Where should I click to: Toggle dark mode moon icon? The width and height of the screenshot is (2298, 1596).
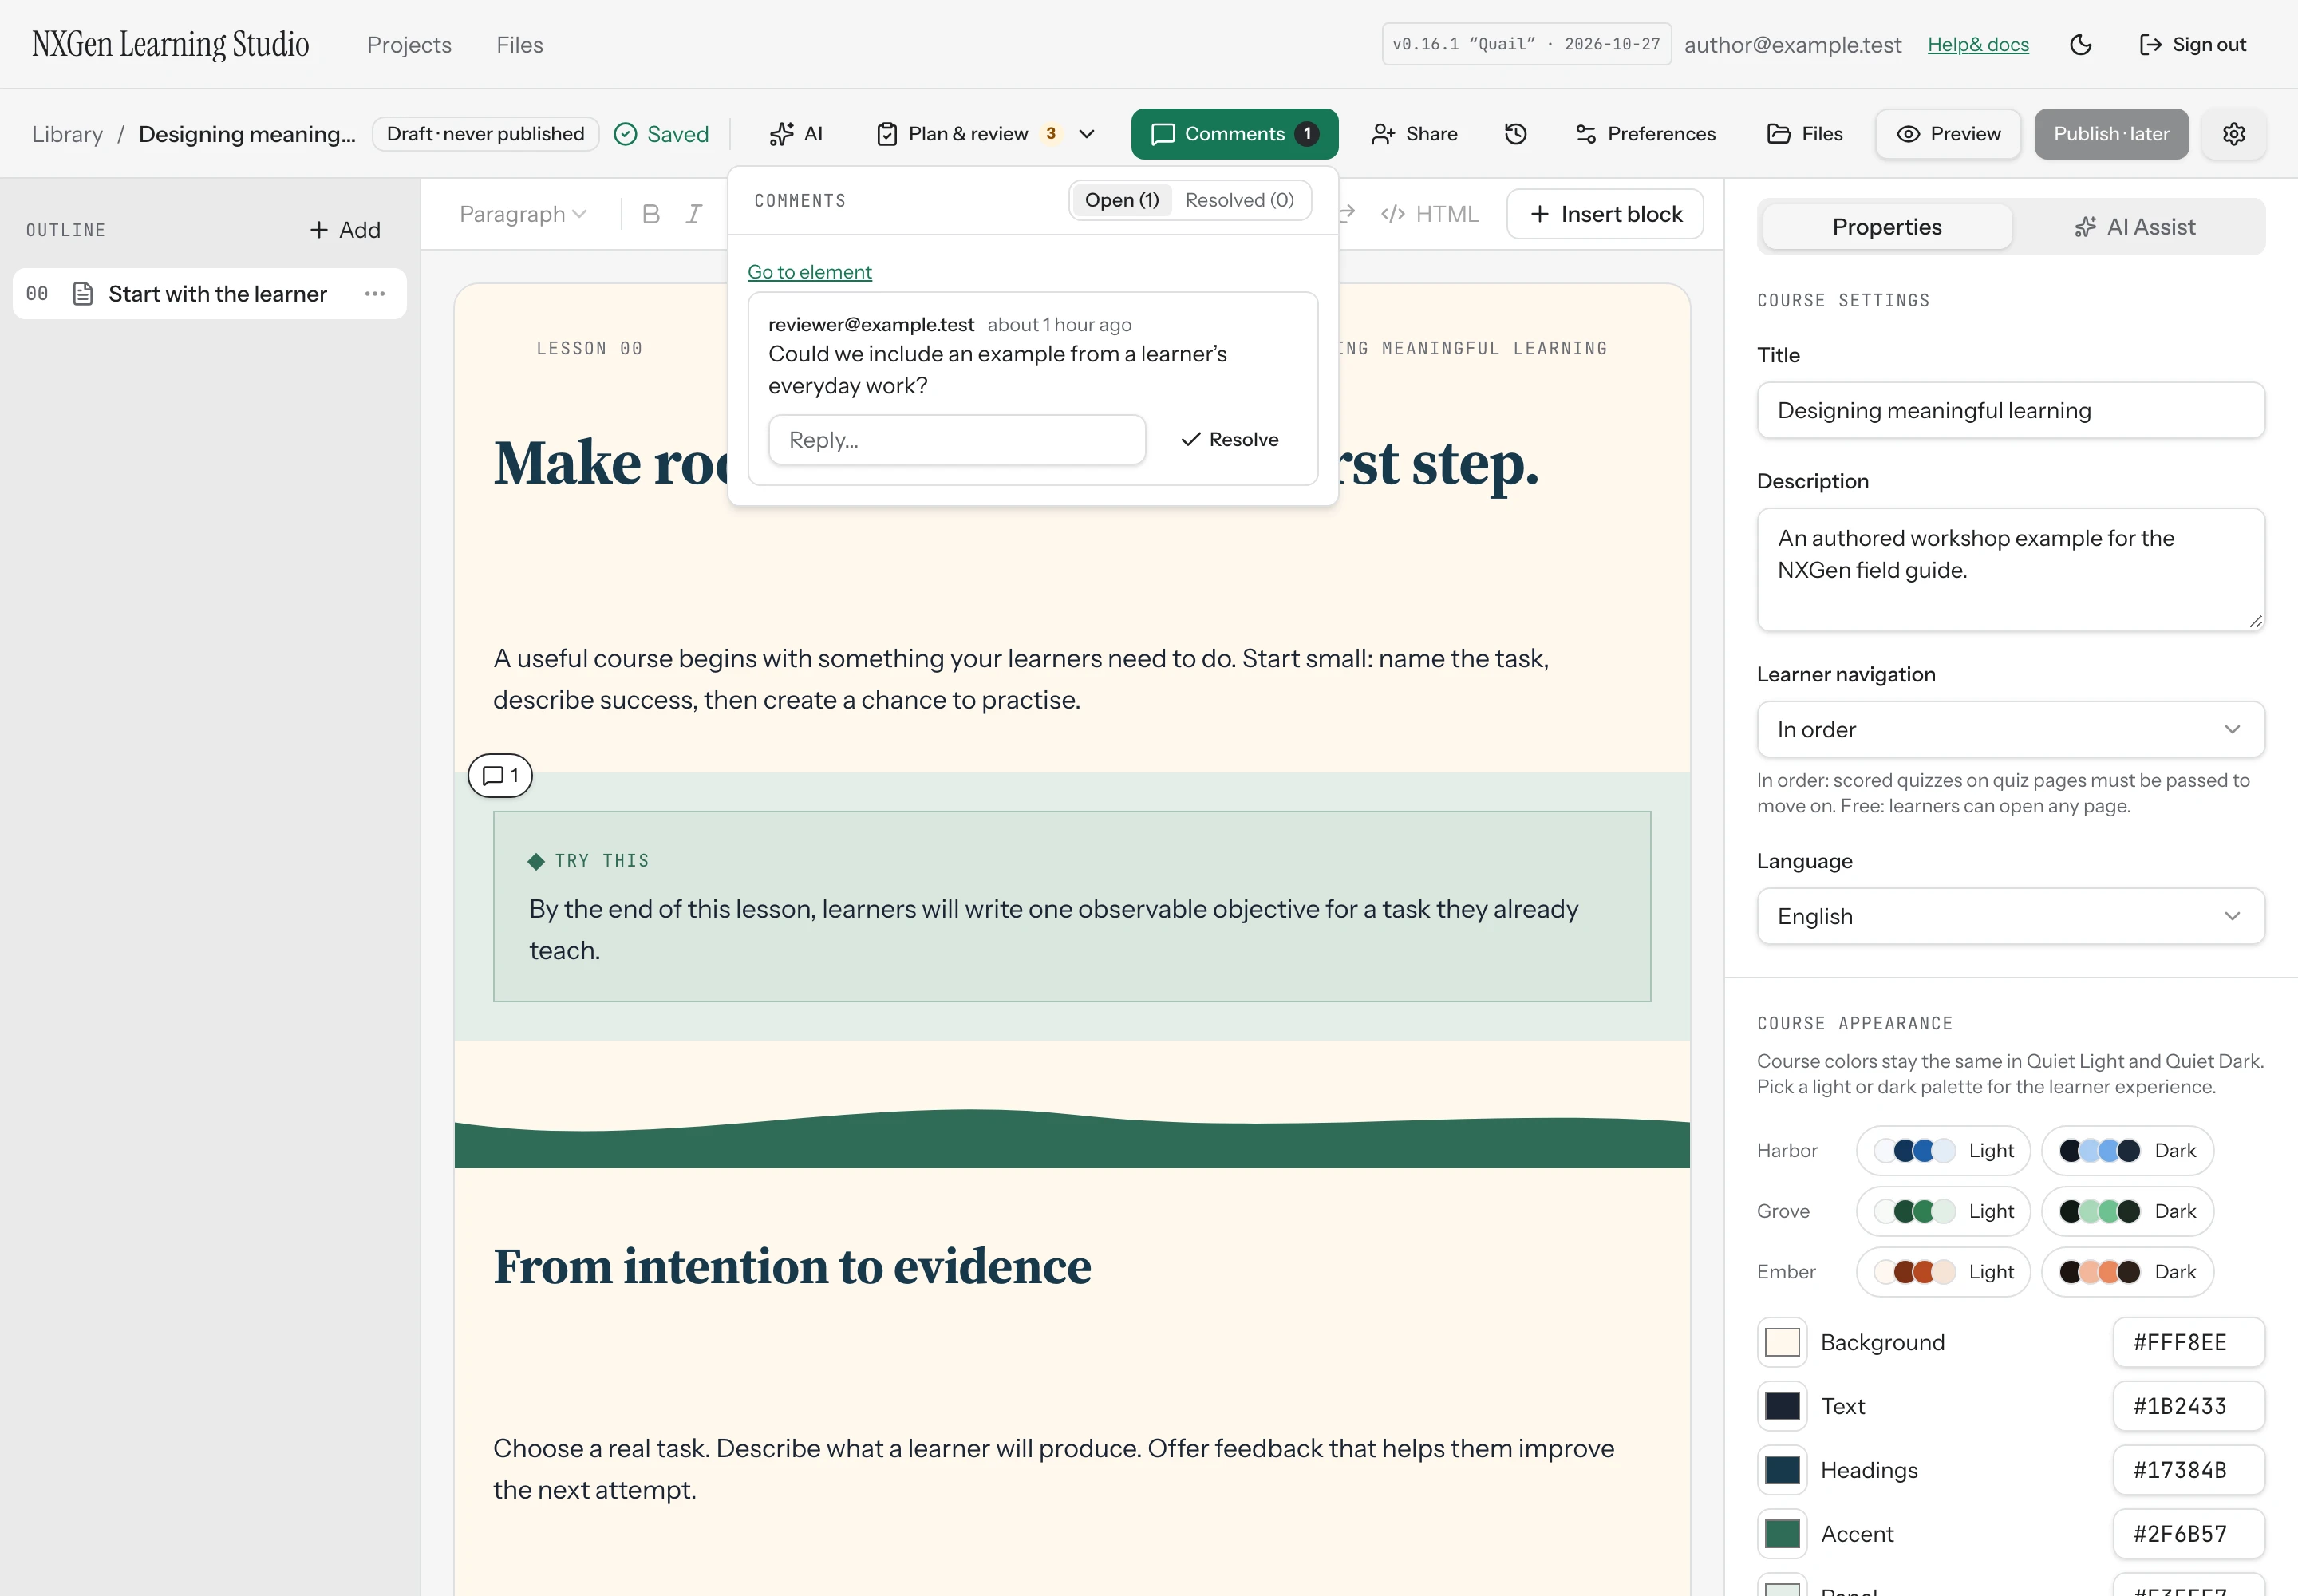pyautogui.click(x=2080, y=45)
